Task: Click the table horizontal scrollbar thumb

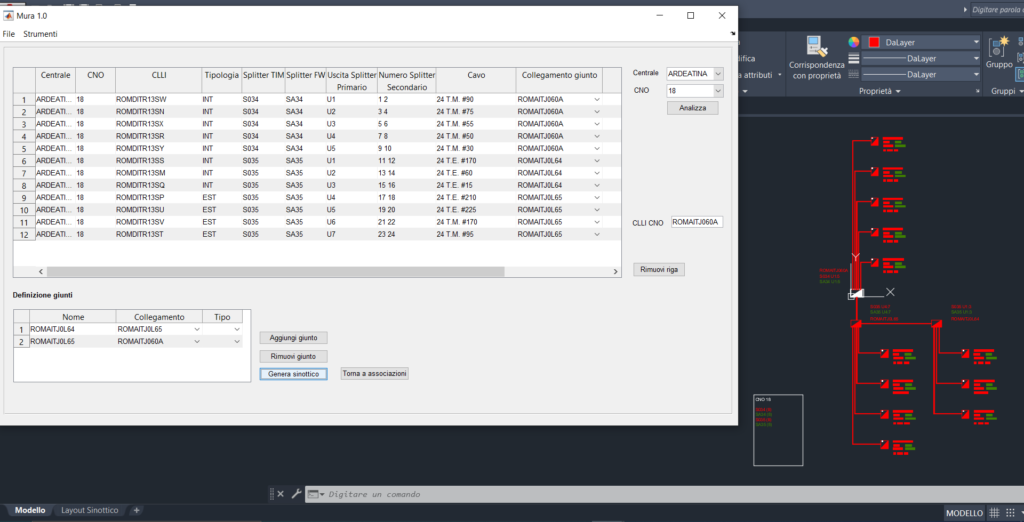Action: pos(276,271)
